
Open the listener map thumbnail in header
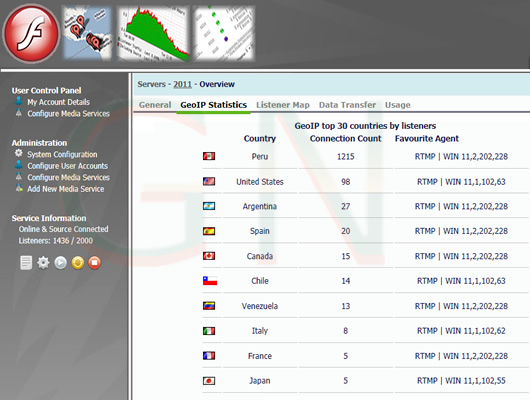88,33
